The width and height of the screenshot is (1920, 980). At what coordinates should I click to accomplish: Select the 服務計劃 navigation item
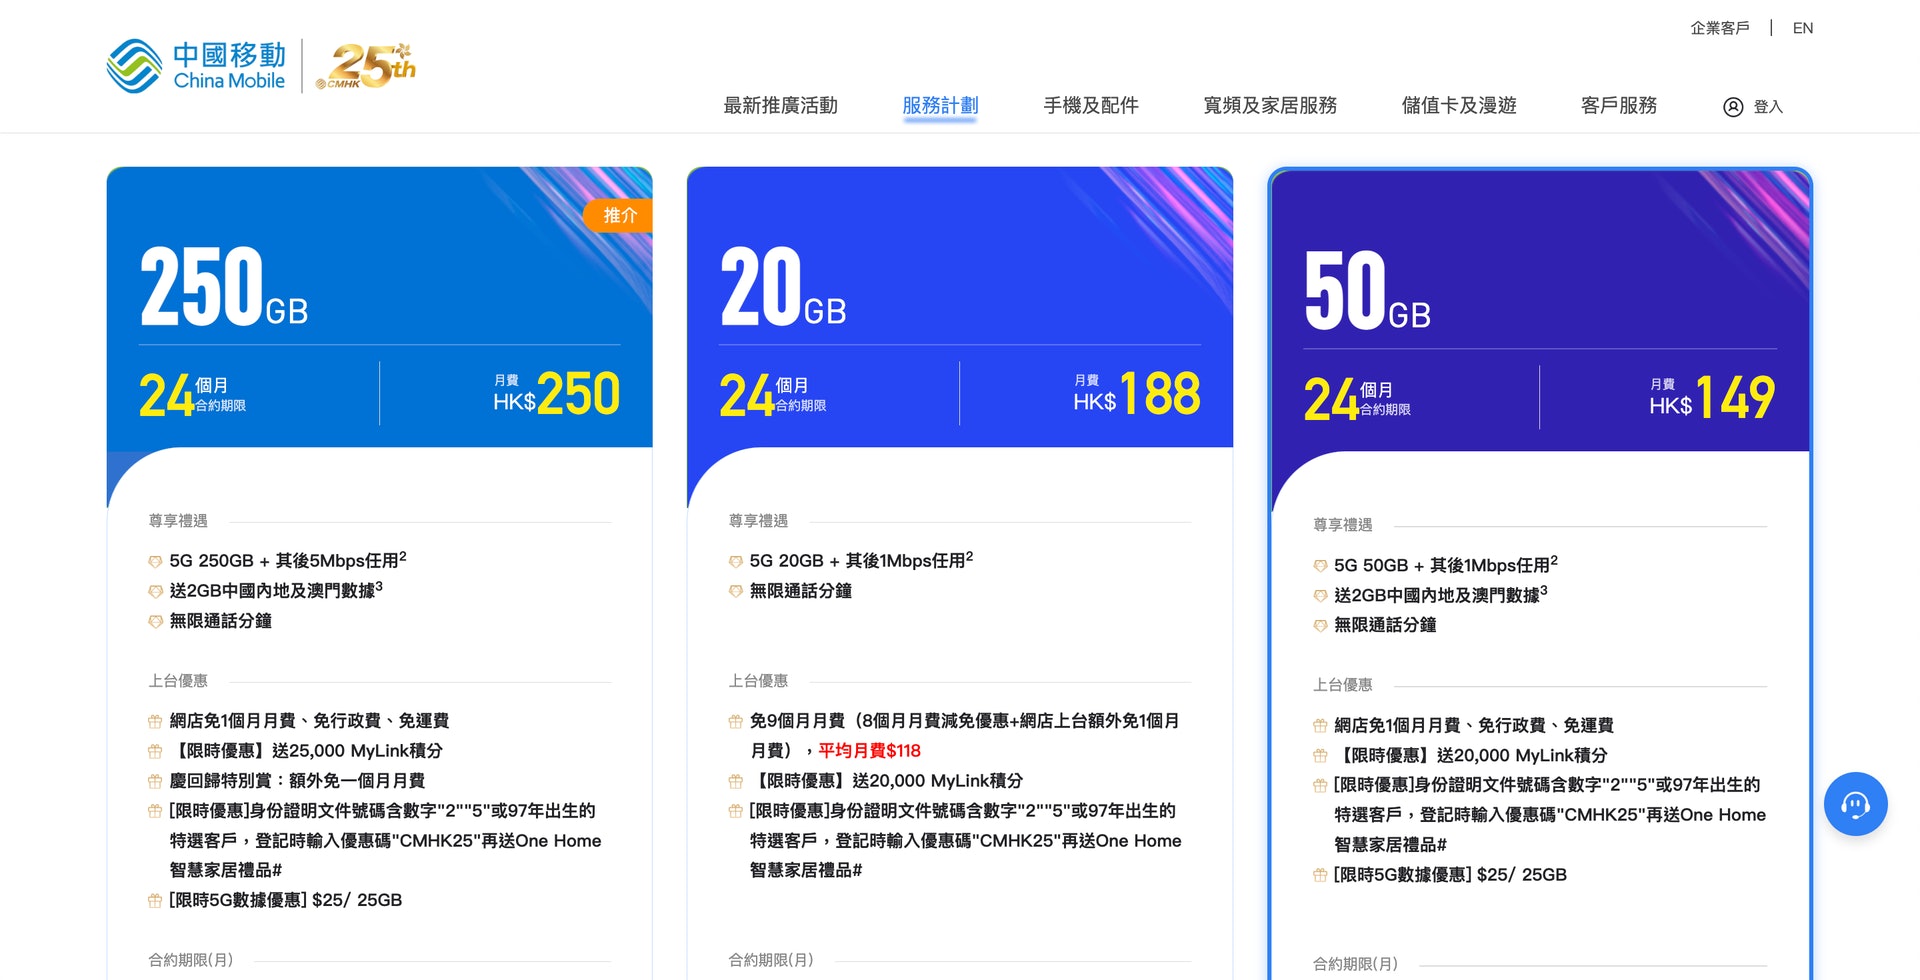tap(940, 105)
